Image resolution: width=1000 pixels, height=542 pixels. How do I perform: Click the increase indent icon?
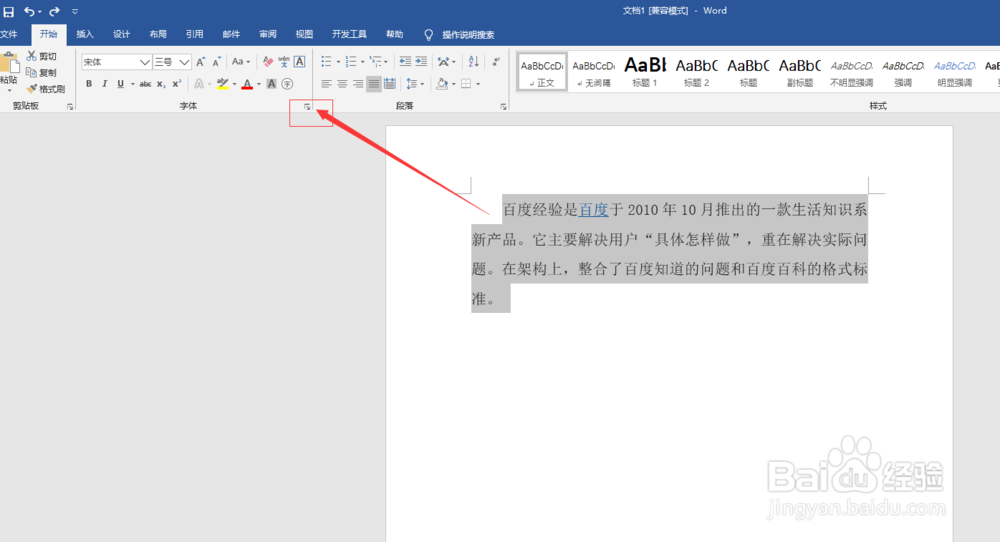pos(421,62)
